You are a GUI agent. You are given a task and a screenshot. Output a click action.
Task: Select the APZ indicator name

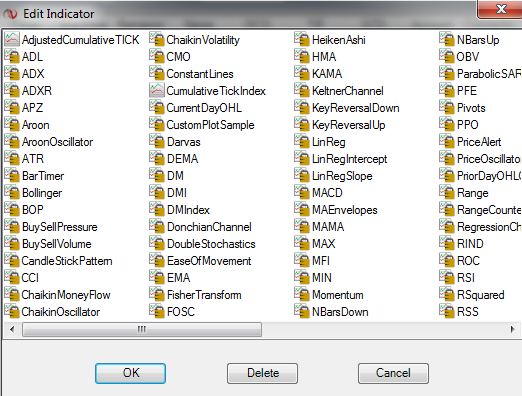click(32, 108)
